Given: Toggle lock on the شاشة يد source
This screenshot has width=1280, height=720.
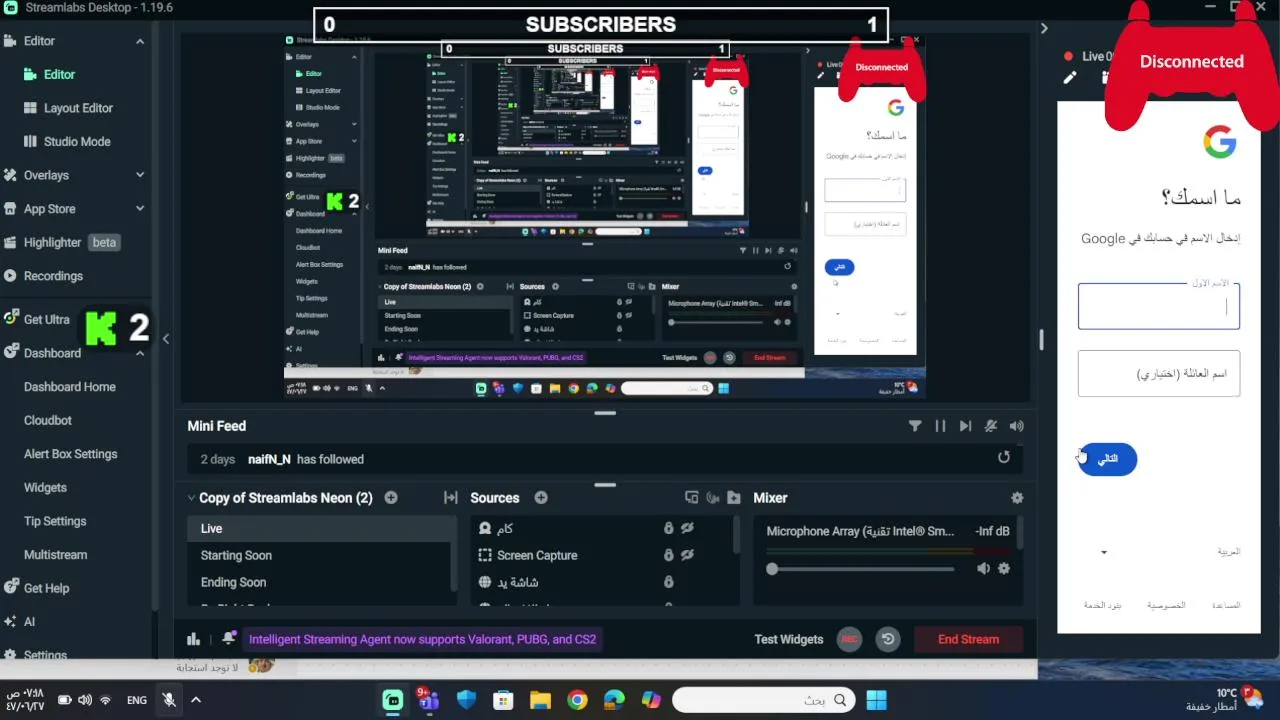Looking at the screenshot, I should click(x=669, y=582).
